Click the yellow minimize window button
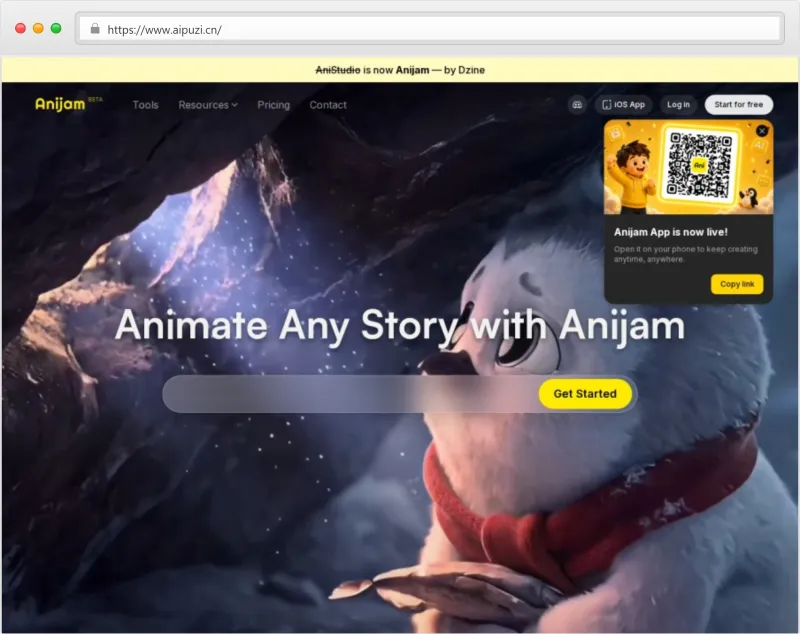Viewport: 800px width, 634px height. point(38,29)
